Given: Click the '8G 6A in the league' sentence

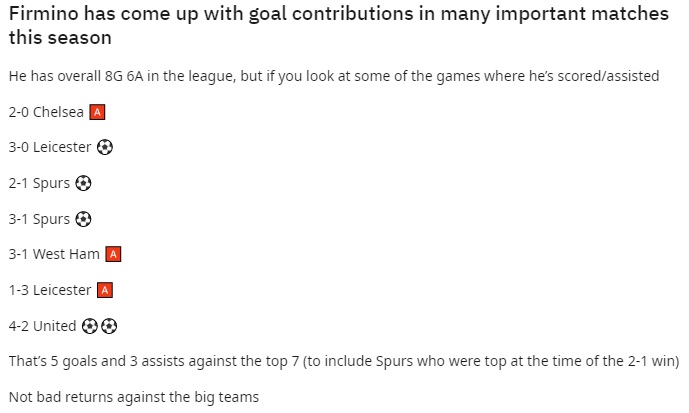Looking at the screenshot, I should tap(334, 76).
